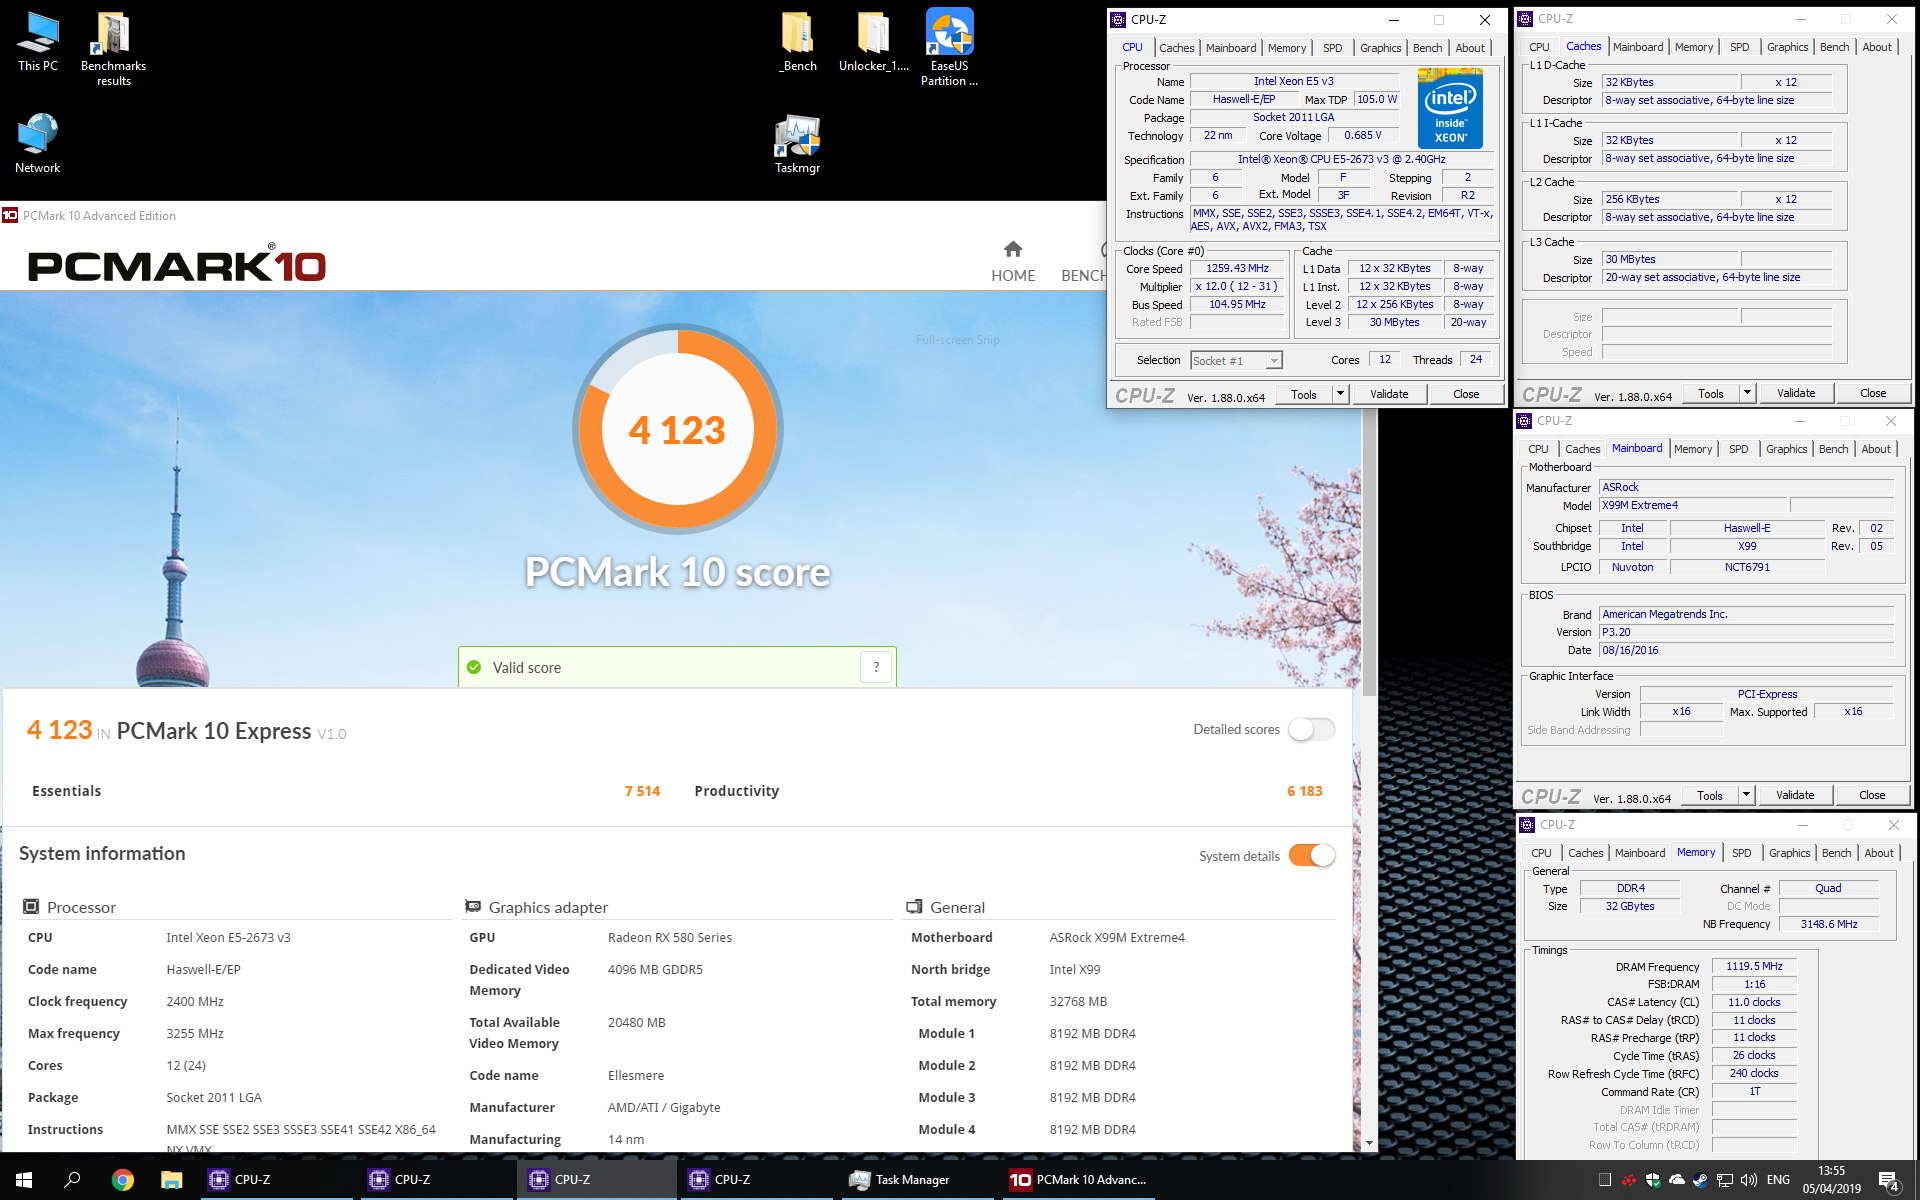Click the valid score help question mark
Viewport: 1920px width, 1200px height.
876,667
